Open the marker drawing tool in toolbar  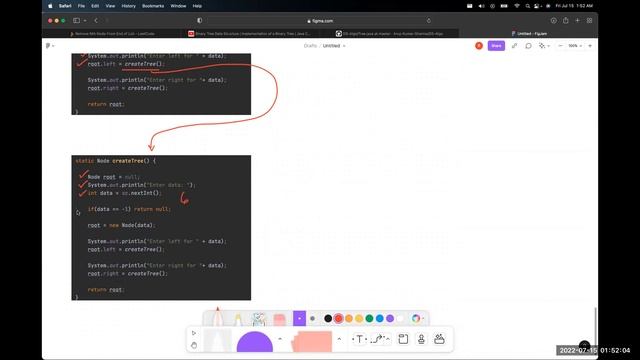click(x=217, y=340)
